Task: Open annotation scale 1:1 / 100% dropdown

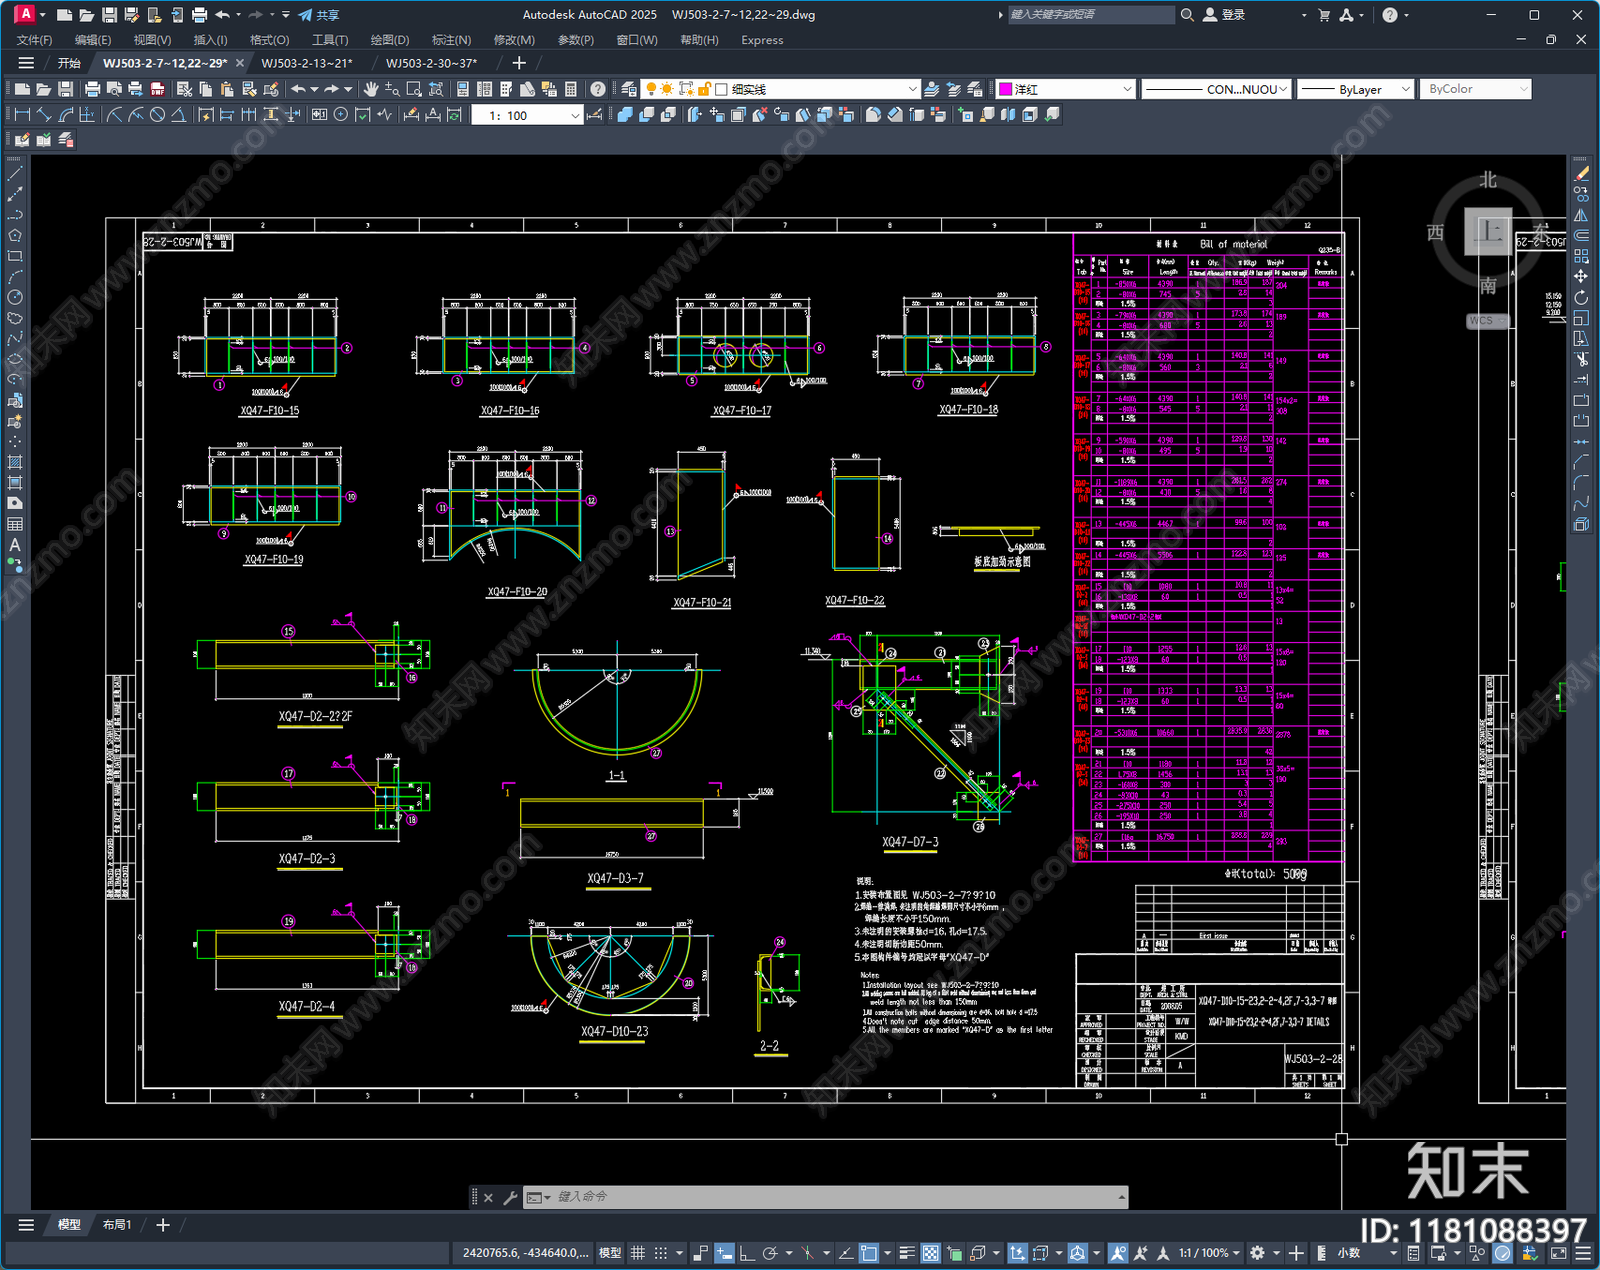Action: click(x=1209, y=1253)
